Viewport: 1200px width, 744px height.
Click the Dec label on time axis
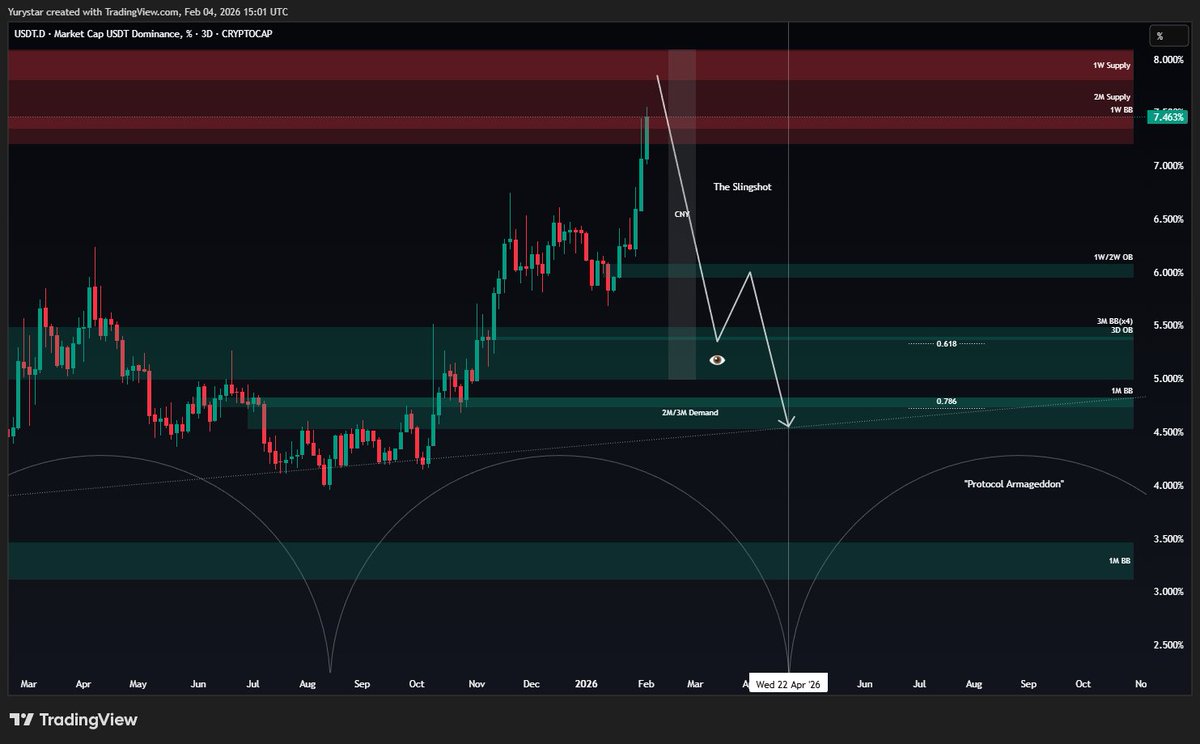(x=531, y=685)
